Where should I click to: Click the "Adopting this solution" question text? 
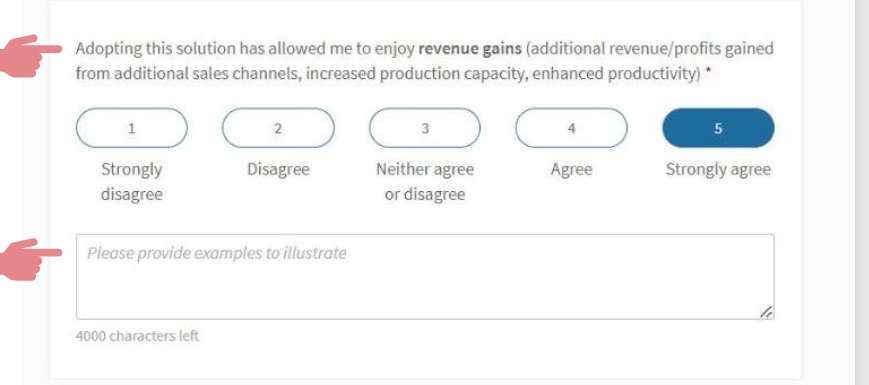(425, 61)
